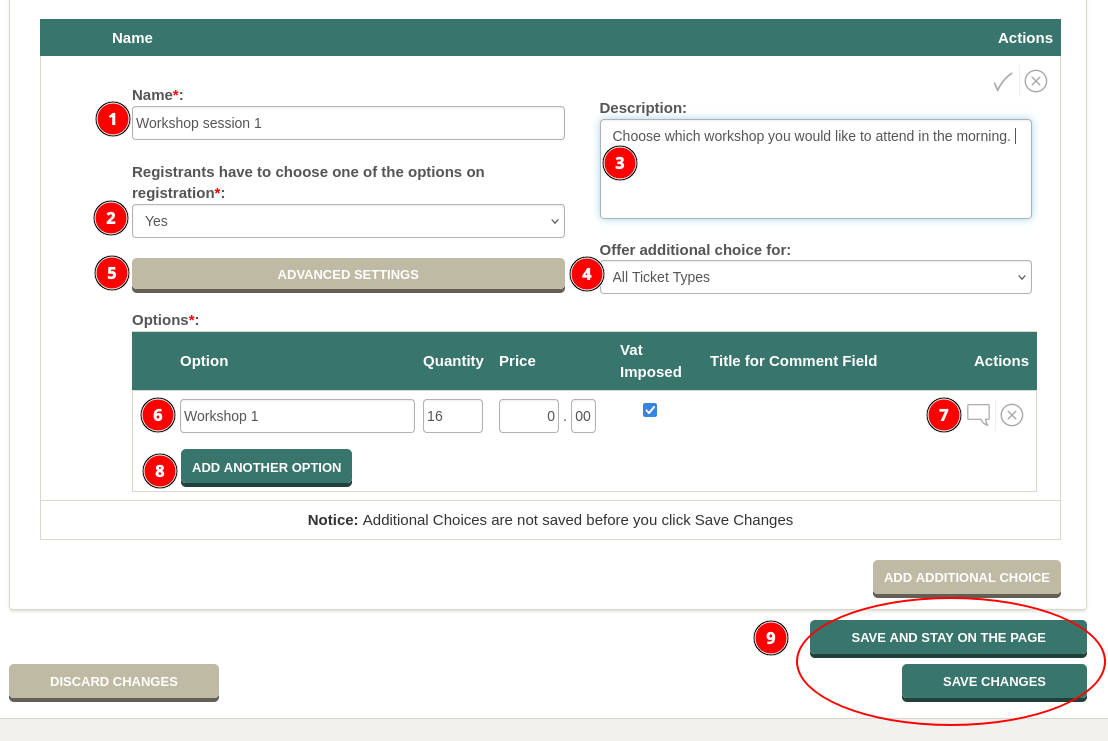Click the Add Additional Choice button
Viewport: 1108px width, 741px height.
(x=966, y=577)
